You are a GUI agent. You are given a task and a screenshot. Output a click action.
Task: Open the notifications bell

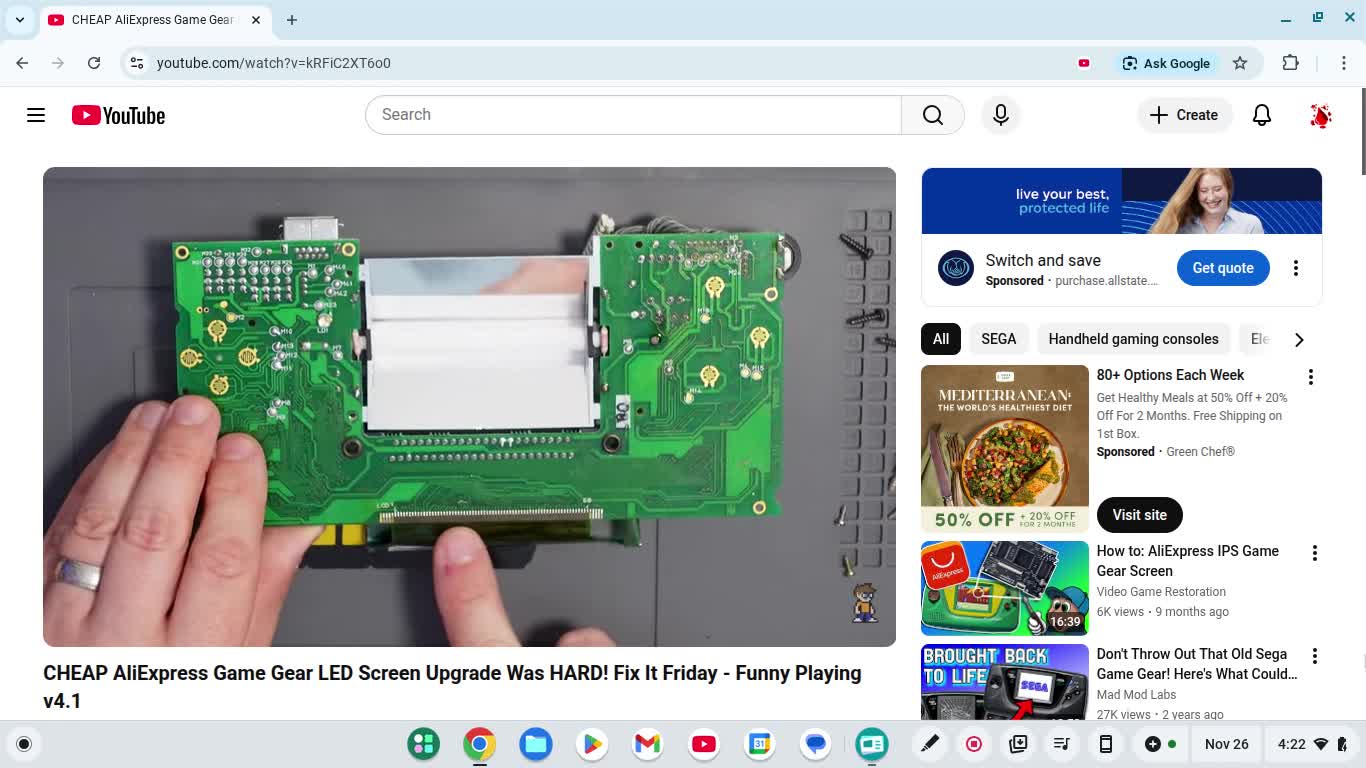1262,115
